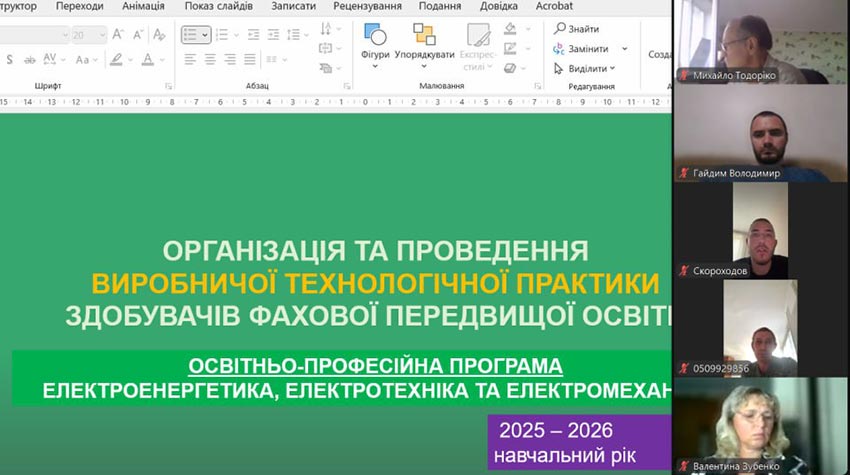Open the Показ слайдів tab
Screen dimensions: 850x475
[x=219, y=6]
